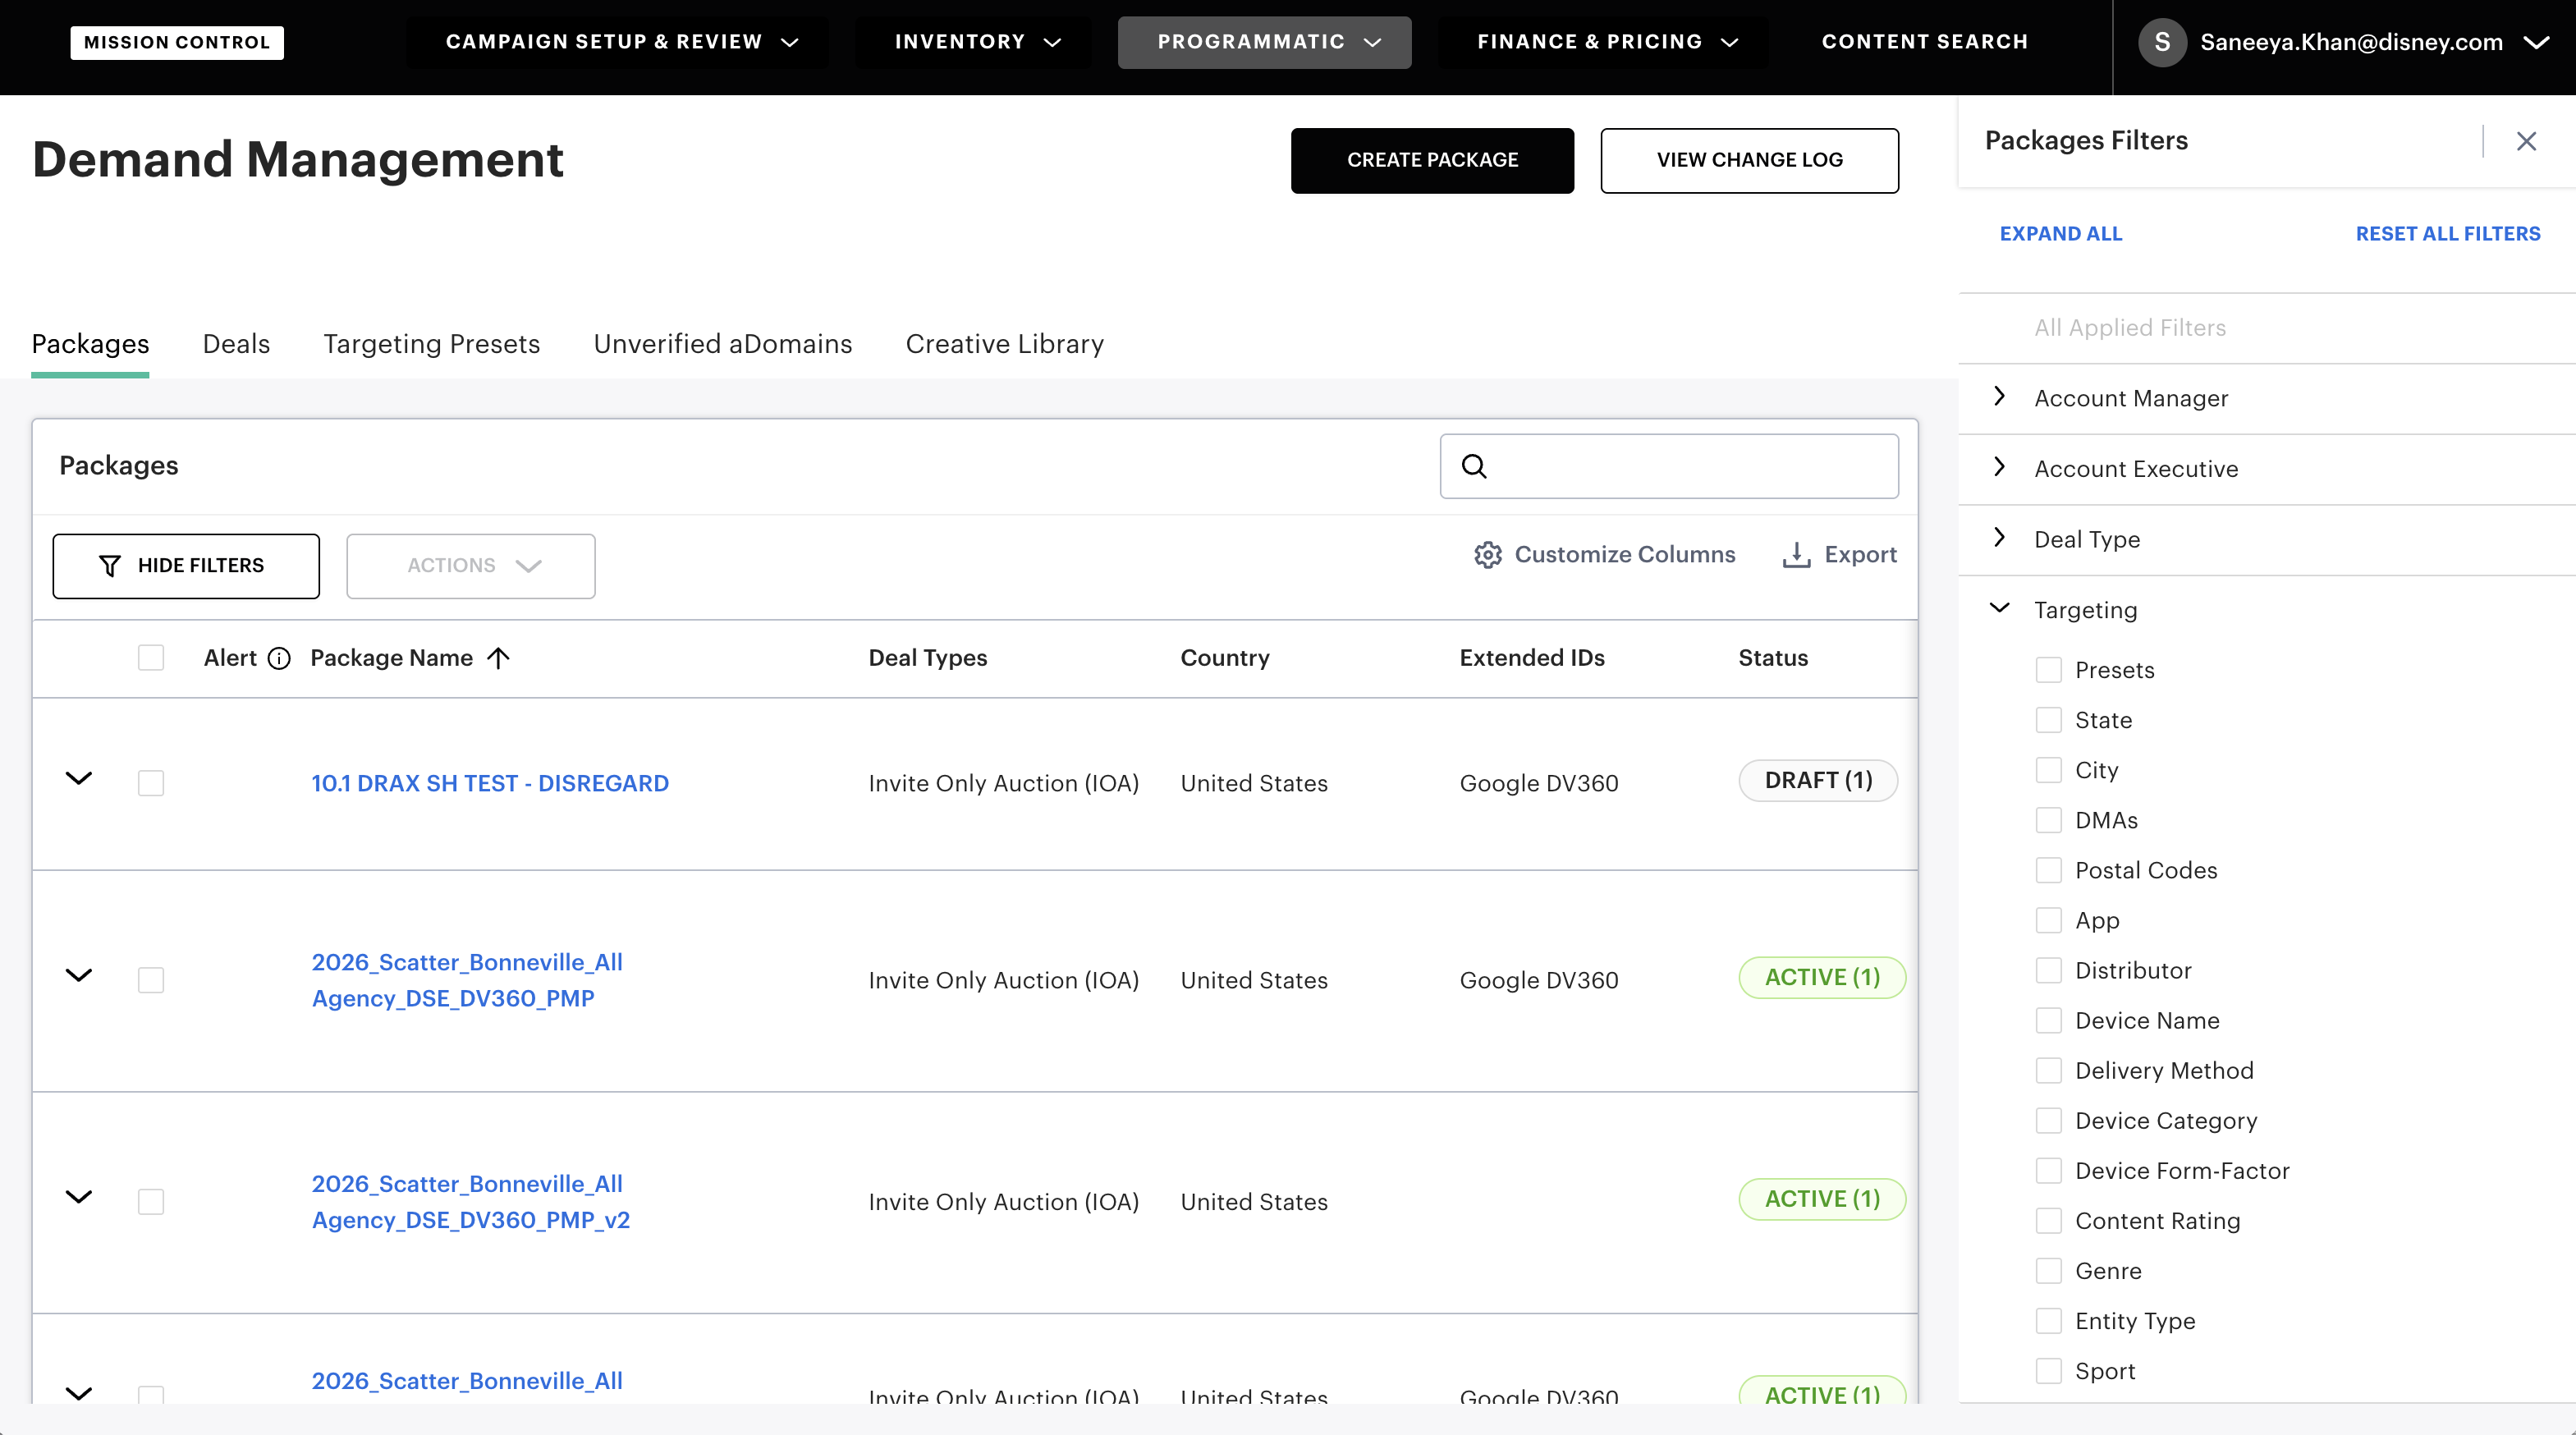Check the Distributor filter checkbox
Screen dimensions: 2576x1435
click(x=2049, y=970)
